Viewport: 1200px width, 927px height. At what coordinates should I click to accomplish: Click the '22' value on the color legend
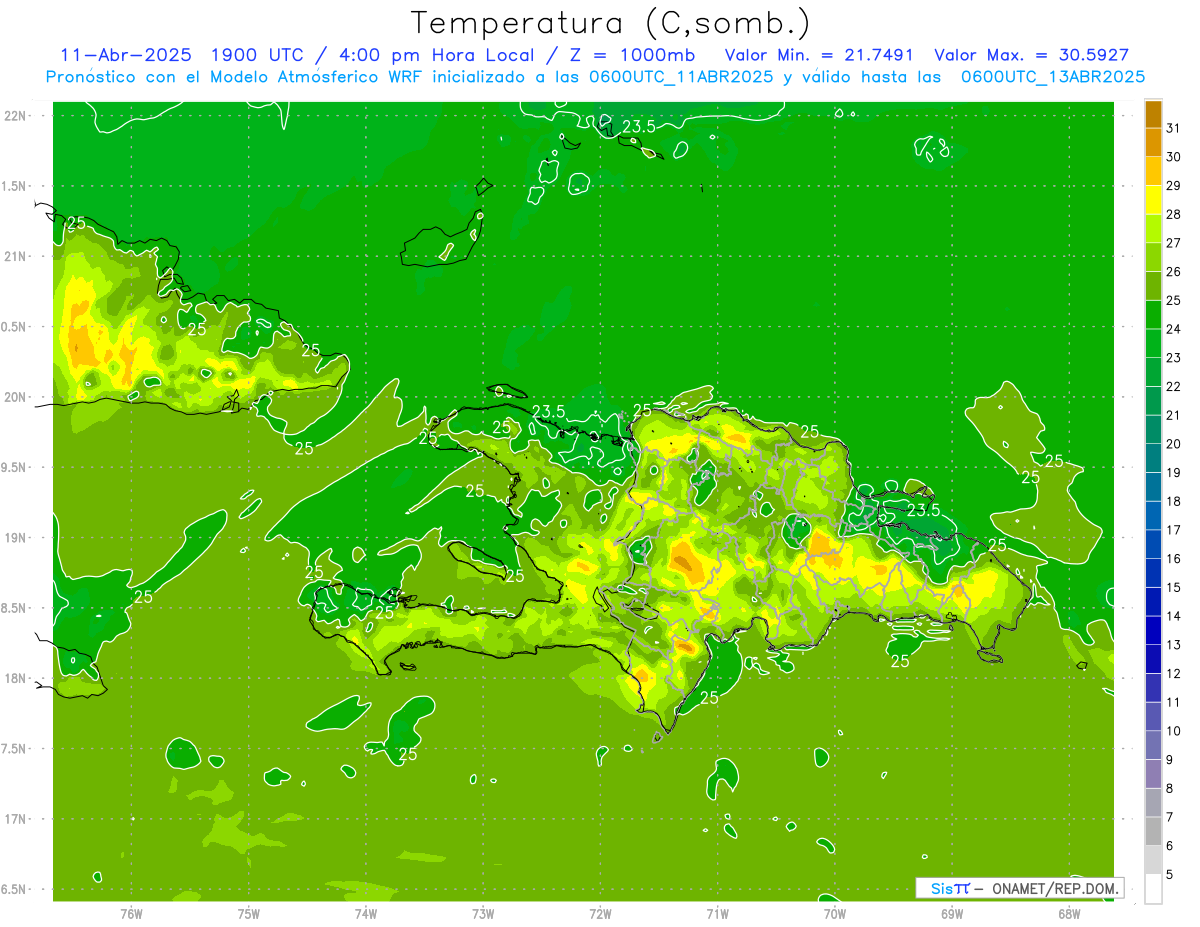[x=1174, y=386]
